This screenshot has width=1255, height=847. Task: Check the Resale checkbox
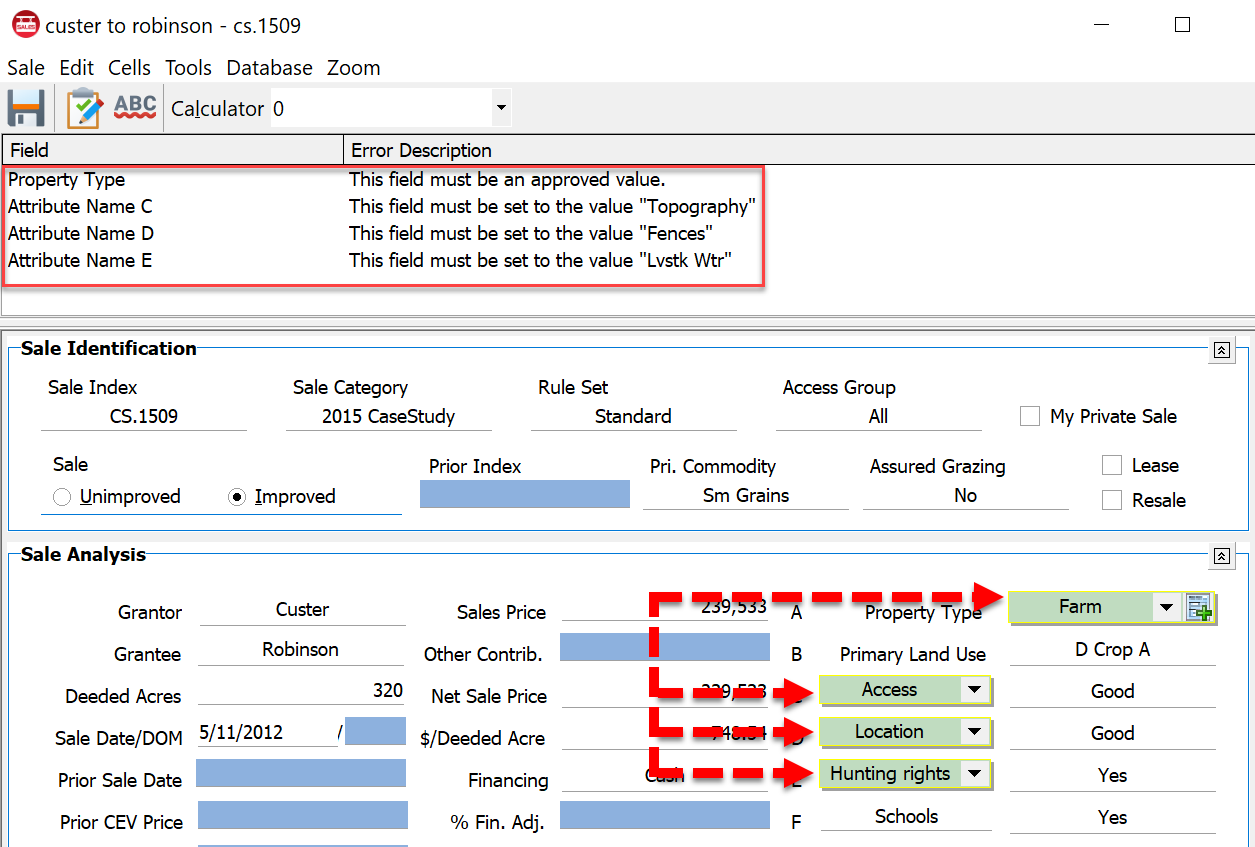[x=1112, y=500]
